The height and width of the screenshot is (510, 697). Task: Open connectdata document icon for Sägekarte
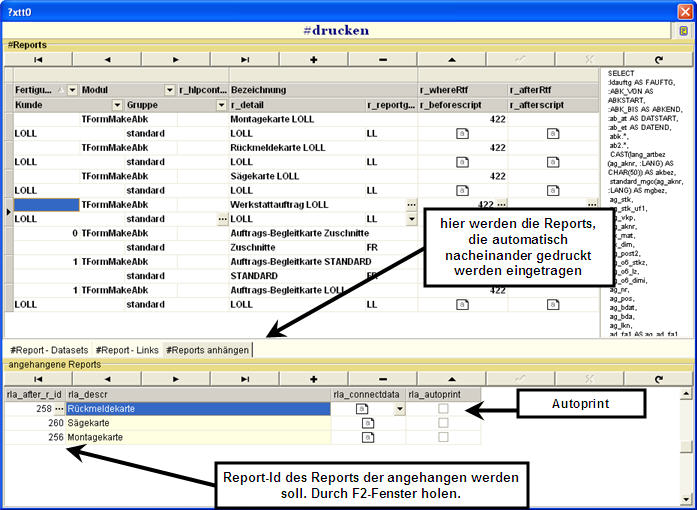point(367,423)
